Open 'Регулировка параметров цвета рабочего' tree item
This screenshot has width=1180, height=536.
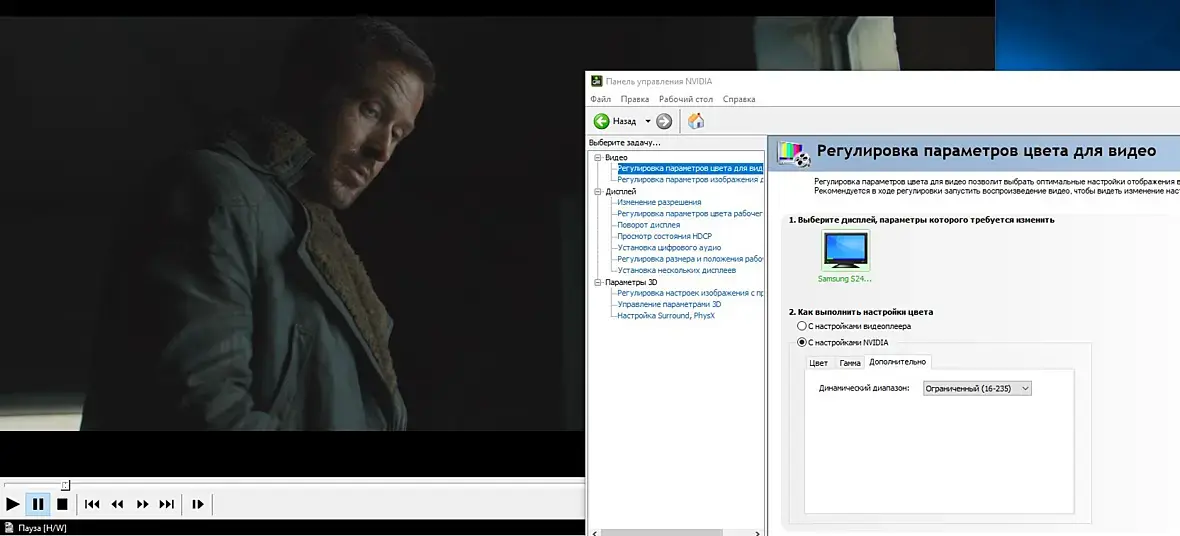tap(690, 214)
